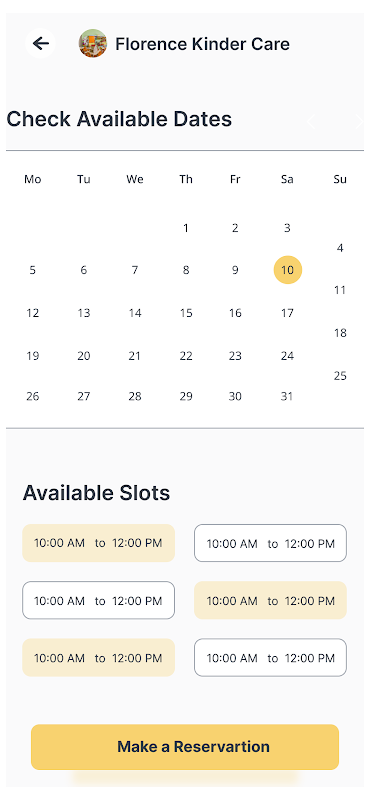Go back using the arrow icon

pyautogui.click(x=40, y=43)
